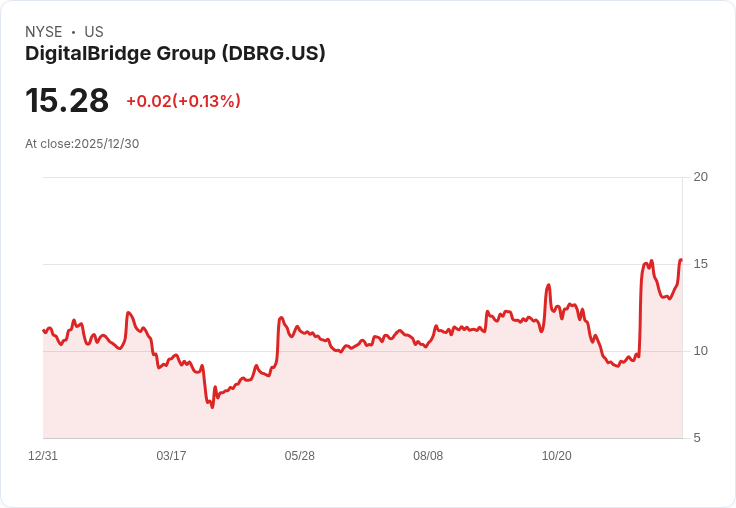The height and width of the screenshot is (508, 736).
Task: Click the 05/28 date axis label
Action: pyautogui.click(x=299, y=456)
